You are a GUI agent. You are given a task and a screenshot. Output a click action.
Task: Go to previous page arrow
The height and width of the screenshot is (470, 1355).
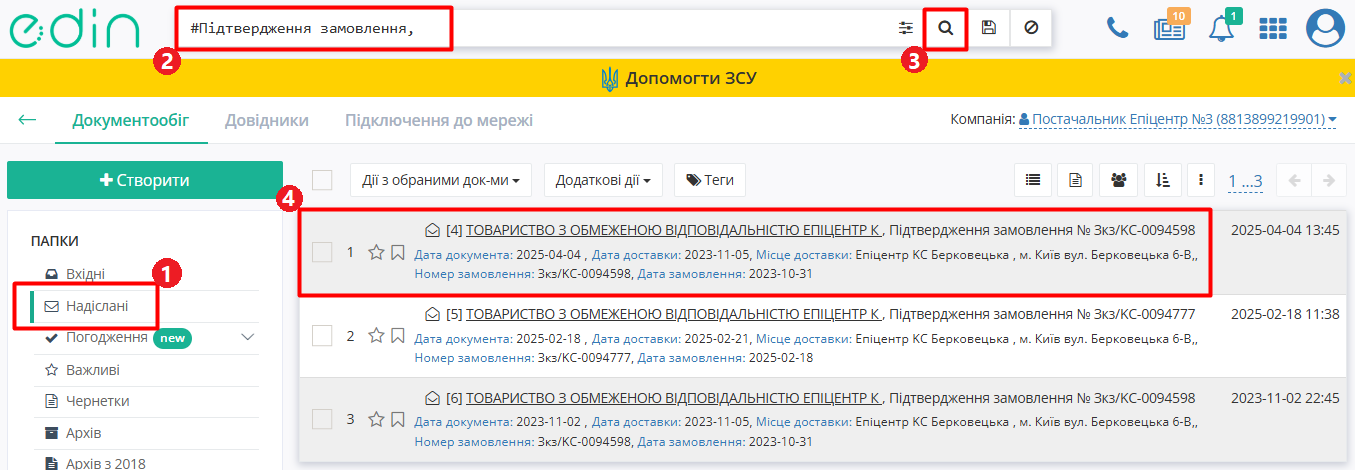tap(1294, 181)
